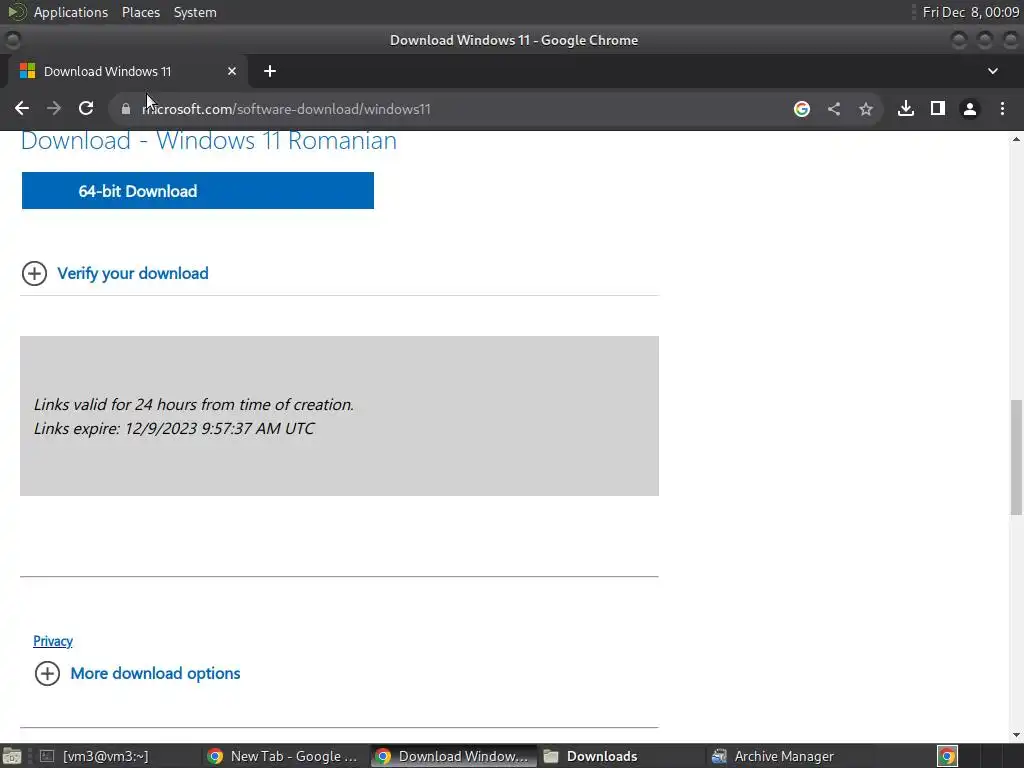Expand the Verify your download section
Screen dimensions: 1024x768
(x=133, y=274)
